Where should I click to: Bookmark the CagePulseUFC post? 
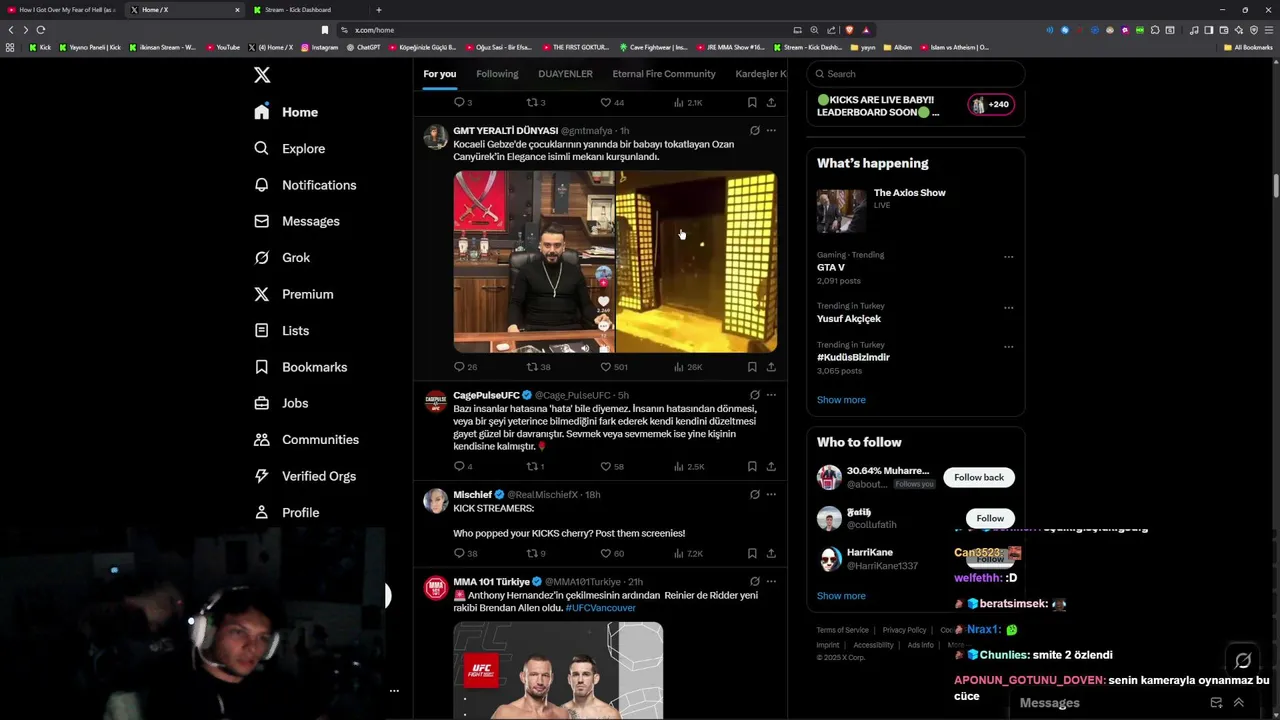752,466
